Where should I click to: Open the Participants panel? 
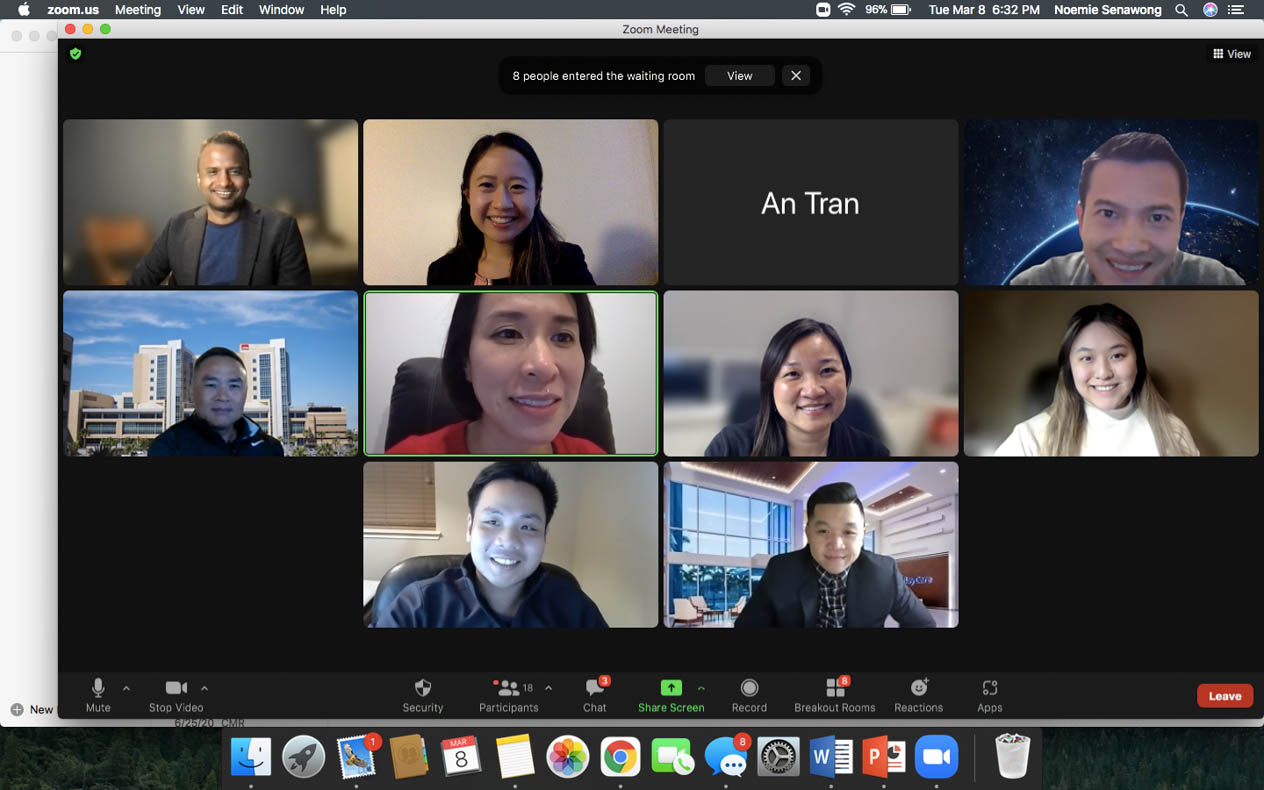click(509, 688)
